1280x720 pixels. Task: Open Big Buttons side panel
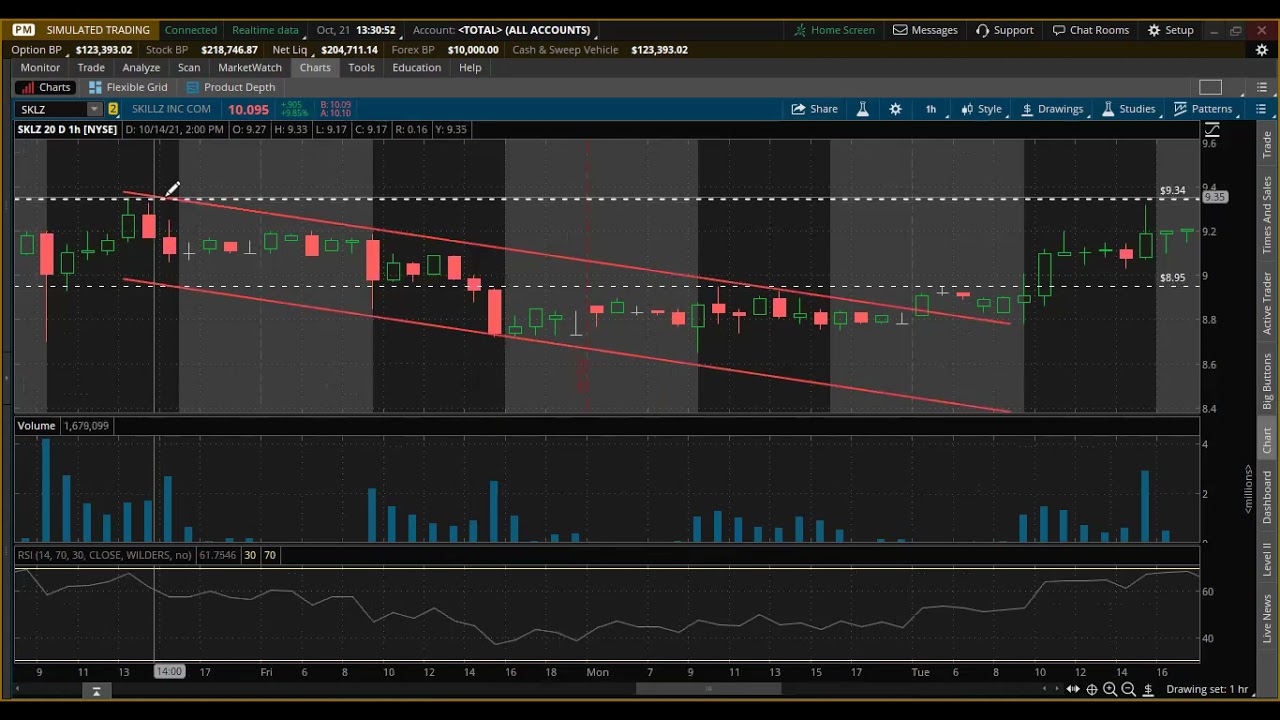coord(1267,382)
